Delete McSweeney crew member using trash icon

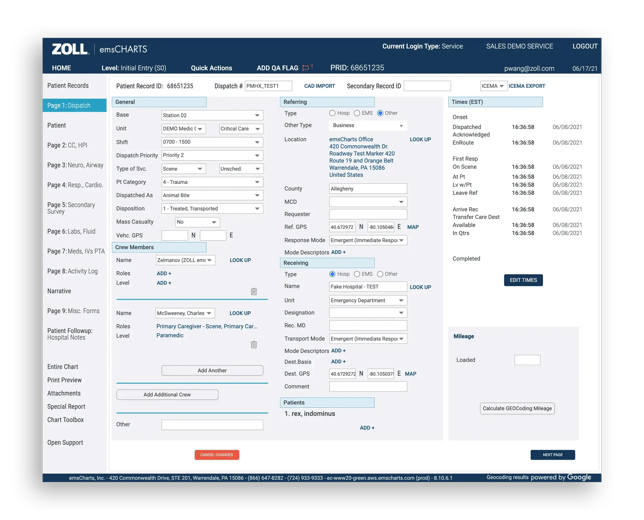[x=254, y=344]
